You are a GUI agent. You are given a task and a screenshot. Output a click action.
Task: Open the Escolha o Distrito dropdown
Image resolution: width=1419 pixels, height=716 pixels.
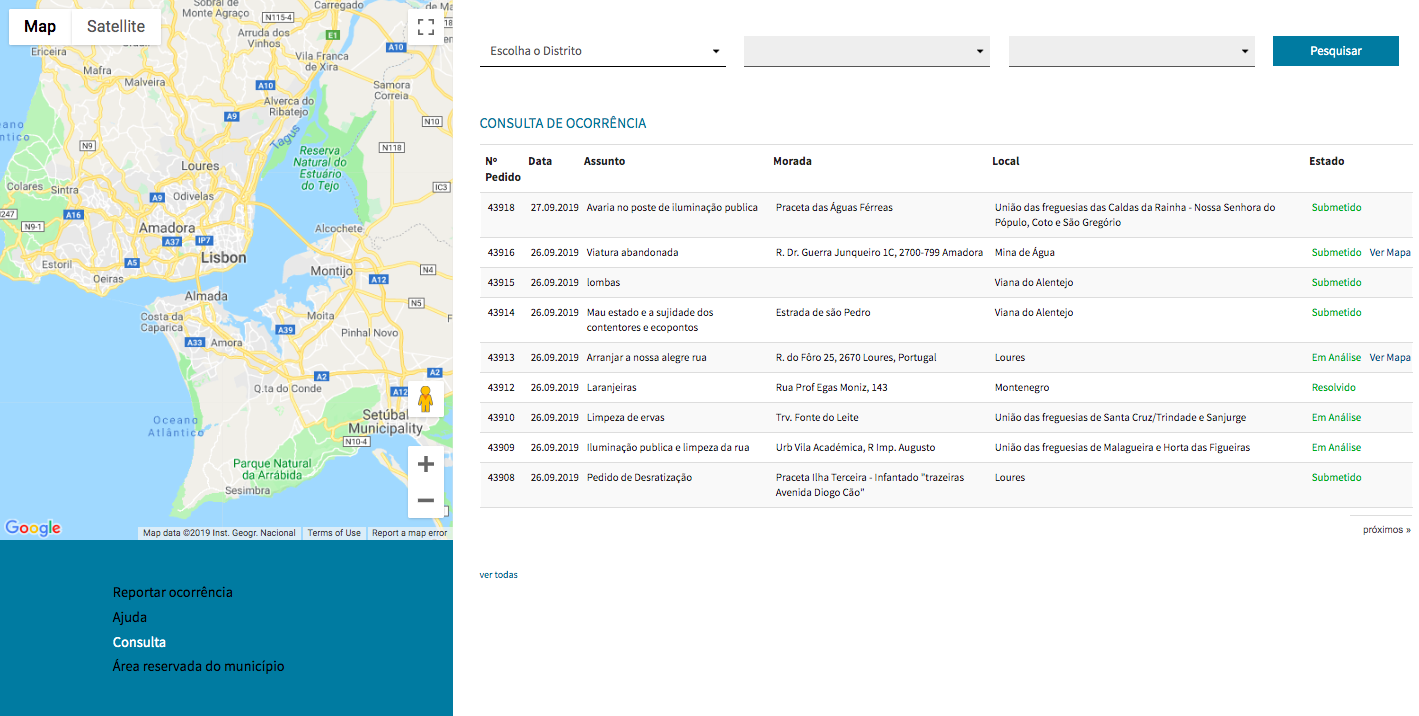(602, 51)
